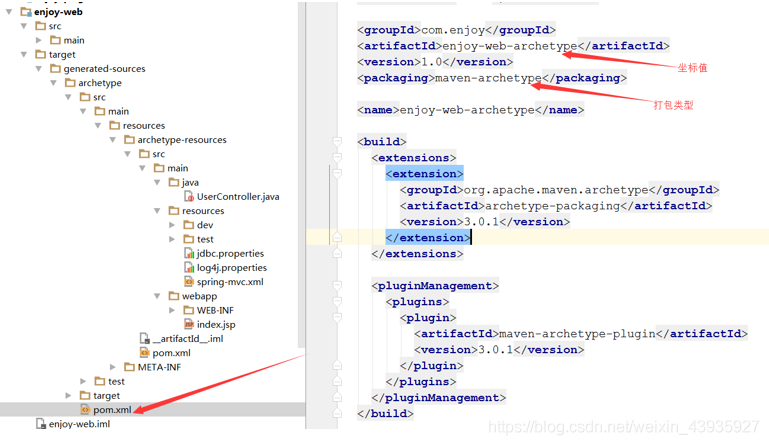Collapse the generated-sources folder
769x445 pixels.
[39, 69]
